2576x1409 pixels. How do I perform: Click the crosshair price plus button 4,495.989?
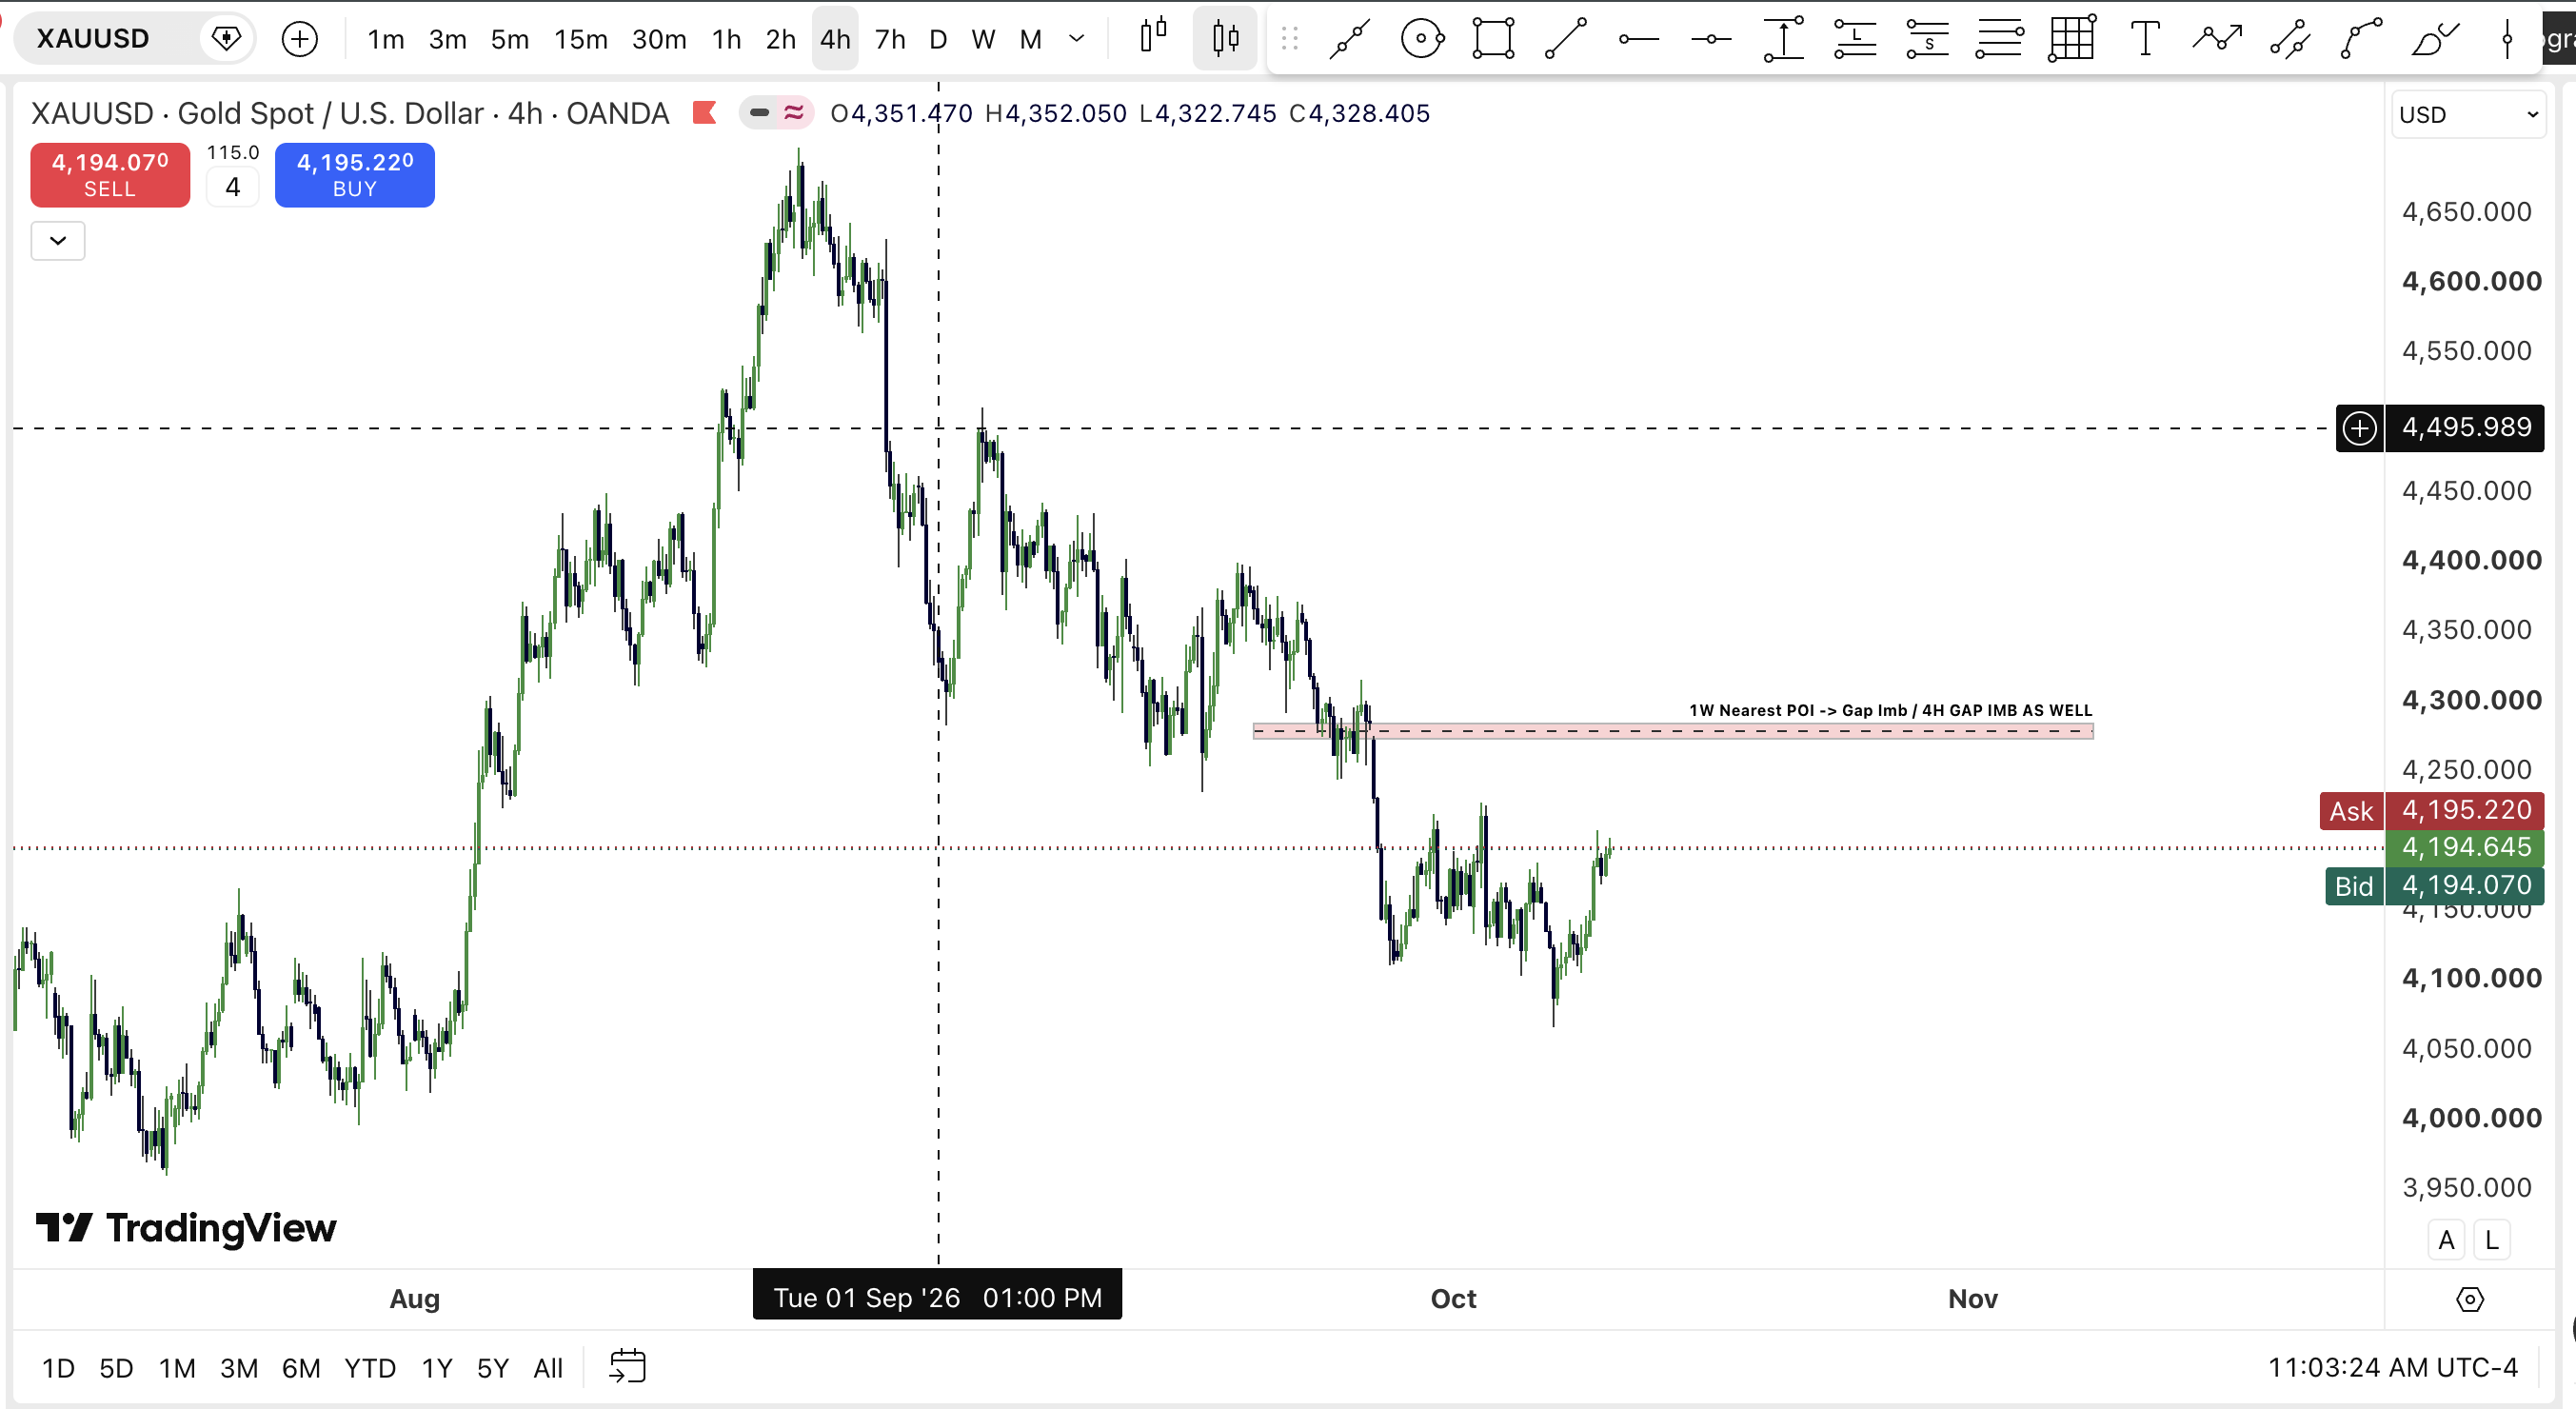2359,428
